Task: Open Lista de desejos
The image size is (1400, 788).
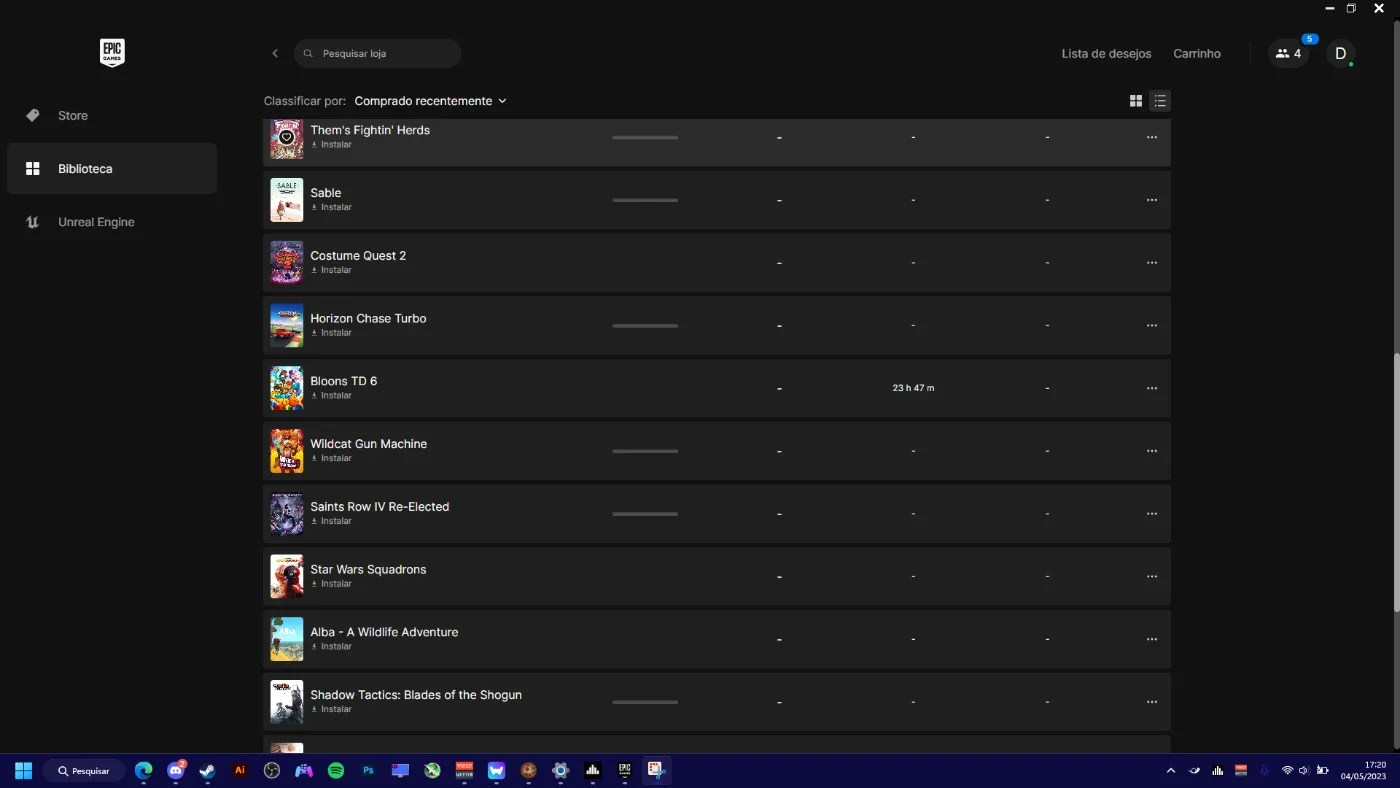Action: pos(1106,54)
